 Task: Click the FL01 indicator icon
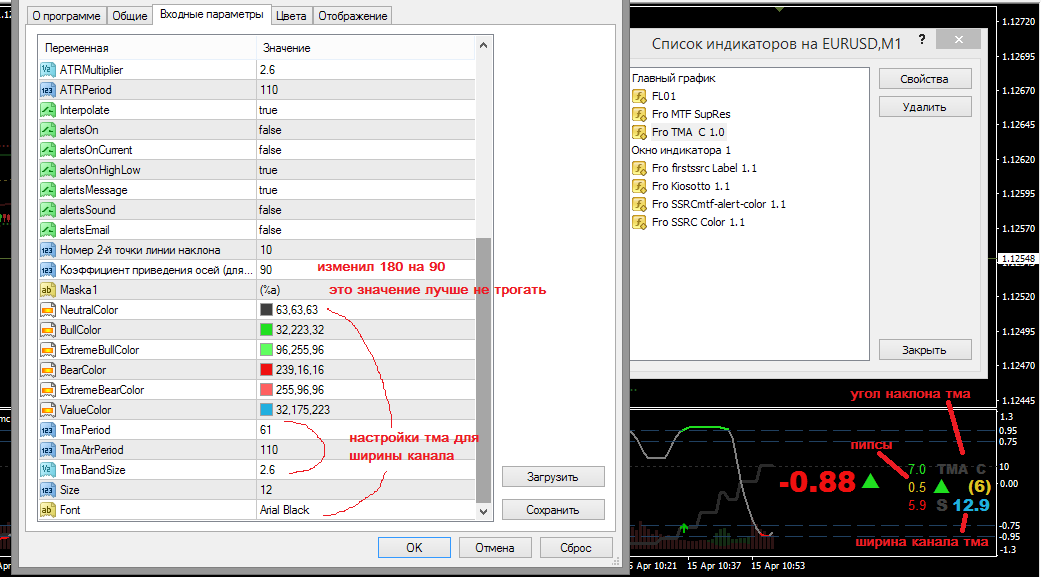click(x=639, y=96)
